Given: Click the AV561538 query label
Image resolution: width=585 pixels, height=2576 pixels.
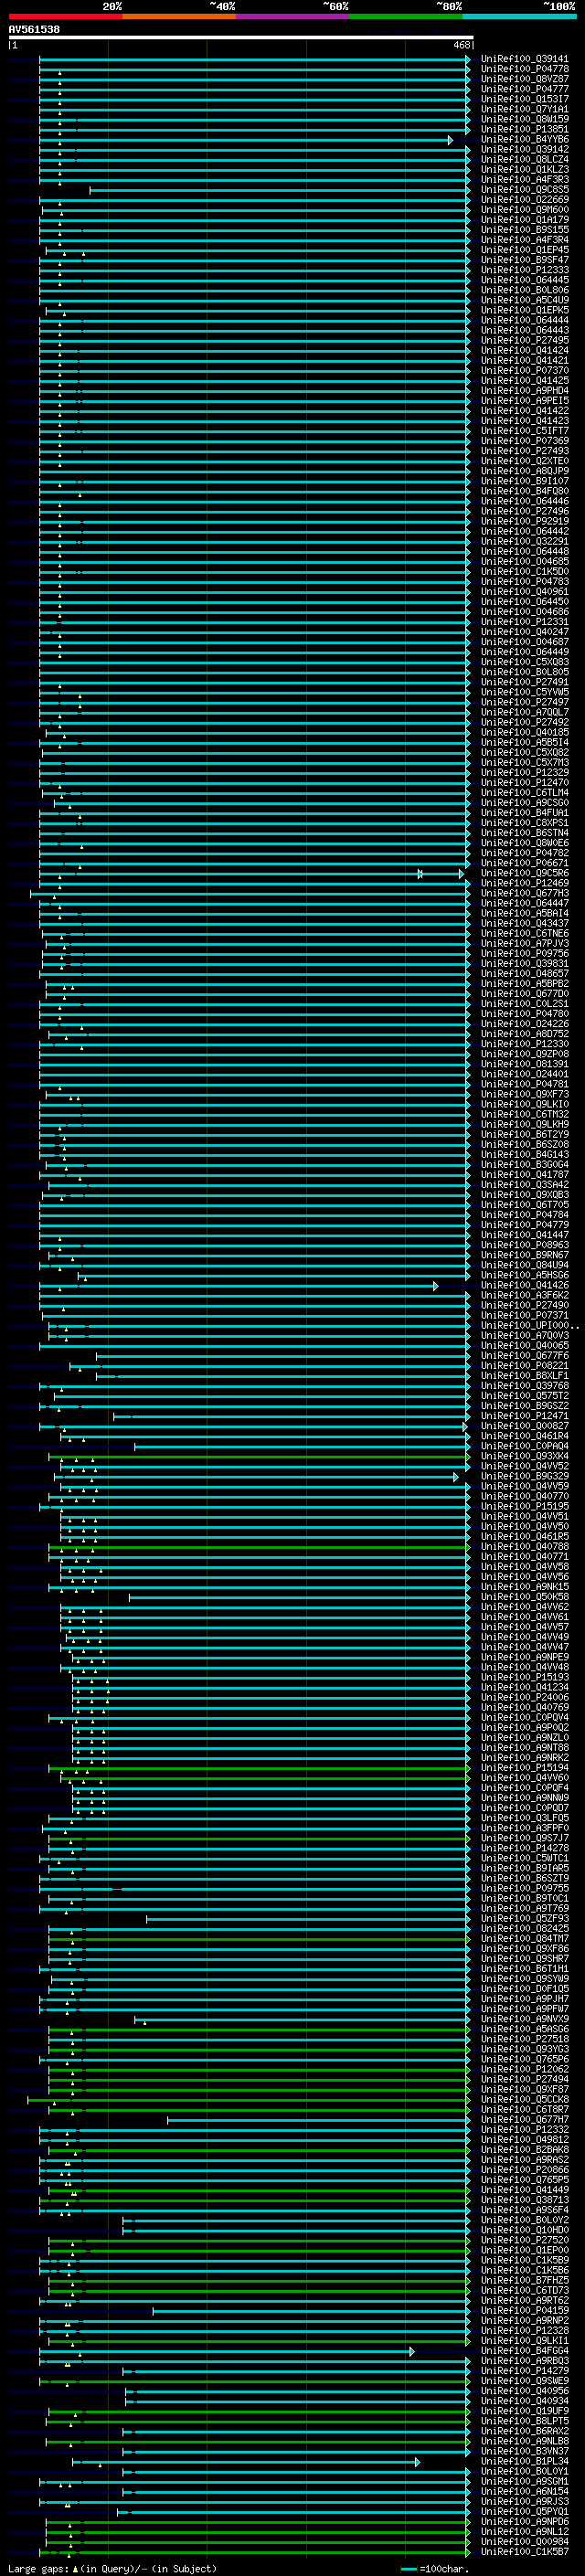Looking at the screenshot, I should pos(34,30).
